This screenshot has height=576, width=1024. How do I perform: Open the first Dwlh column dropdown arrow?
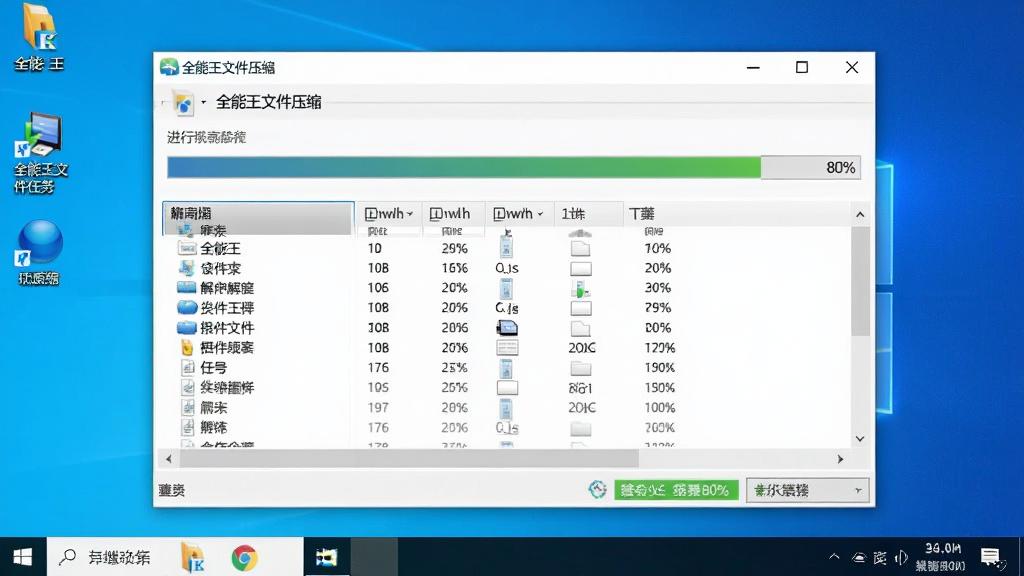click(410, 214)
